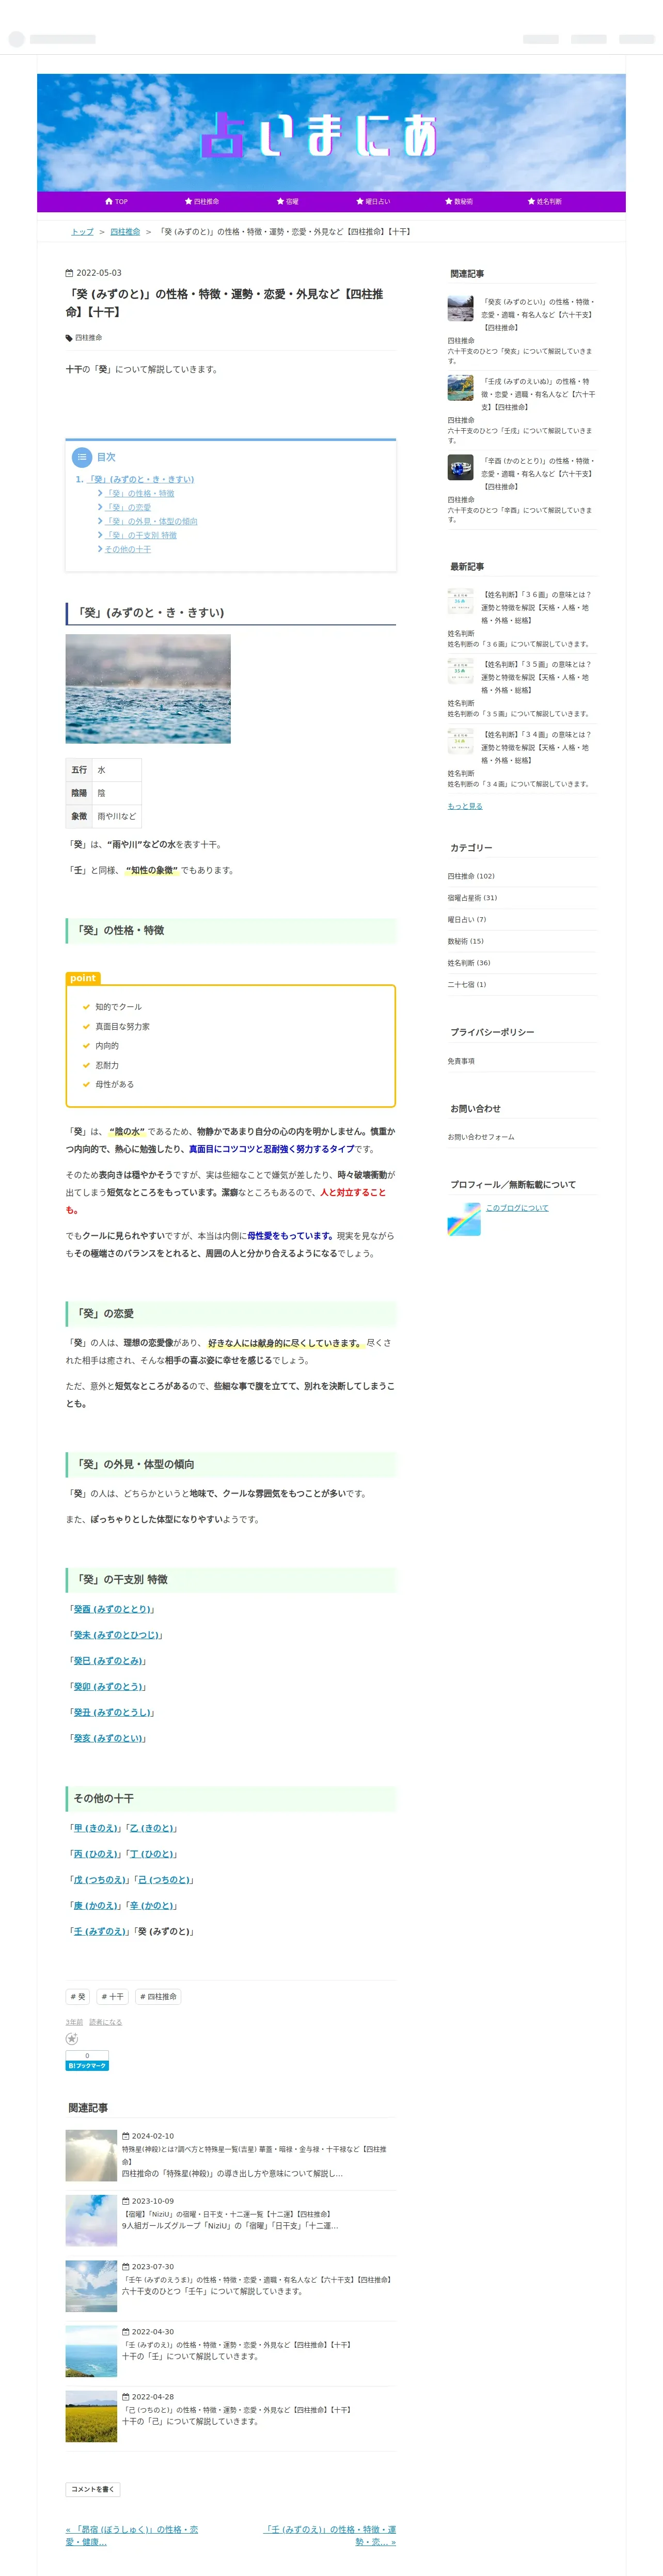Open the 戊 (つちのえ) link

(99, 1881)
